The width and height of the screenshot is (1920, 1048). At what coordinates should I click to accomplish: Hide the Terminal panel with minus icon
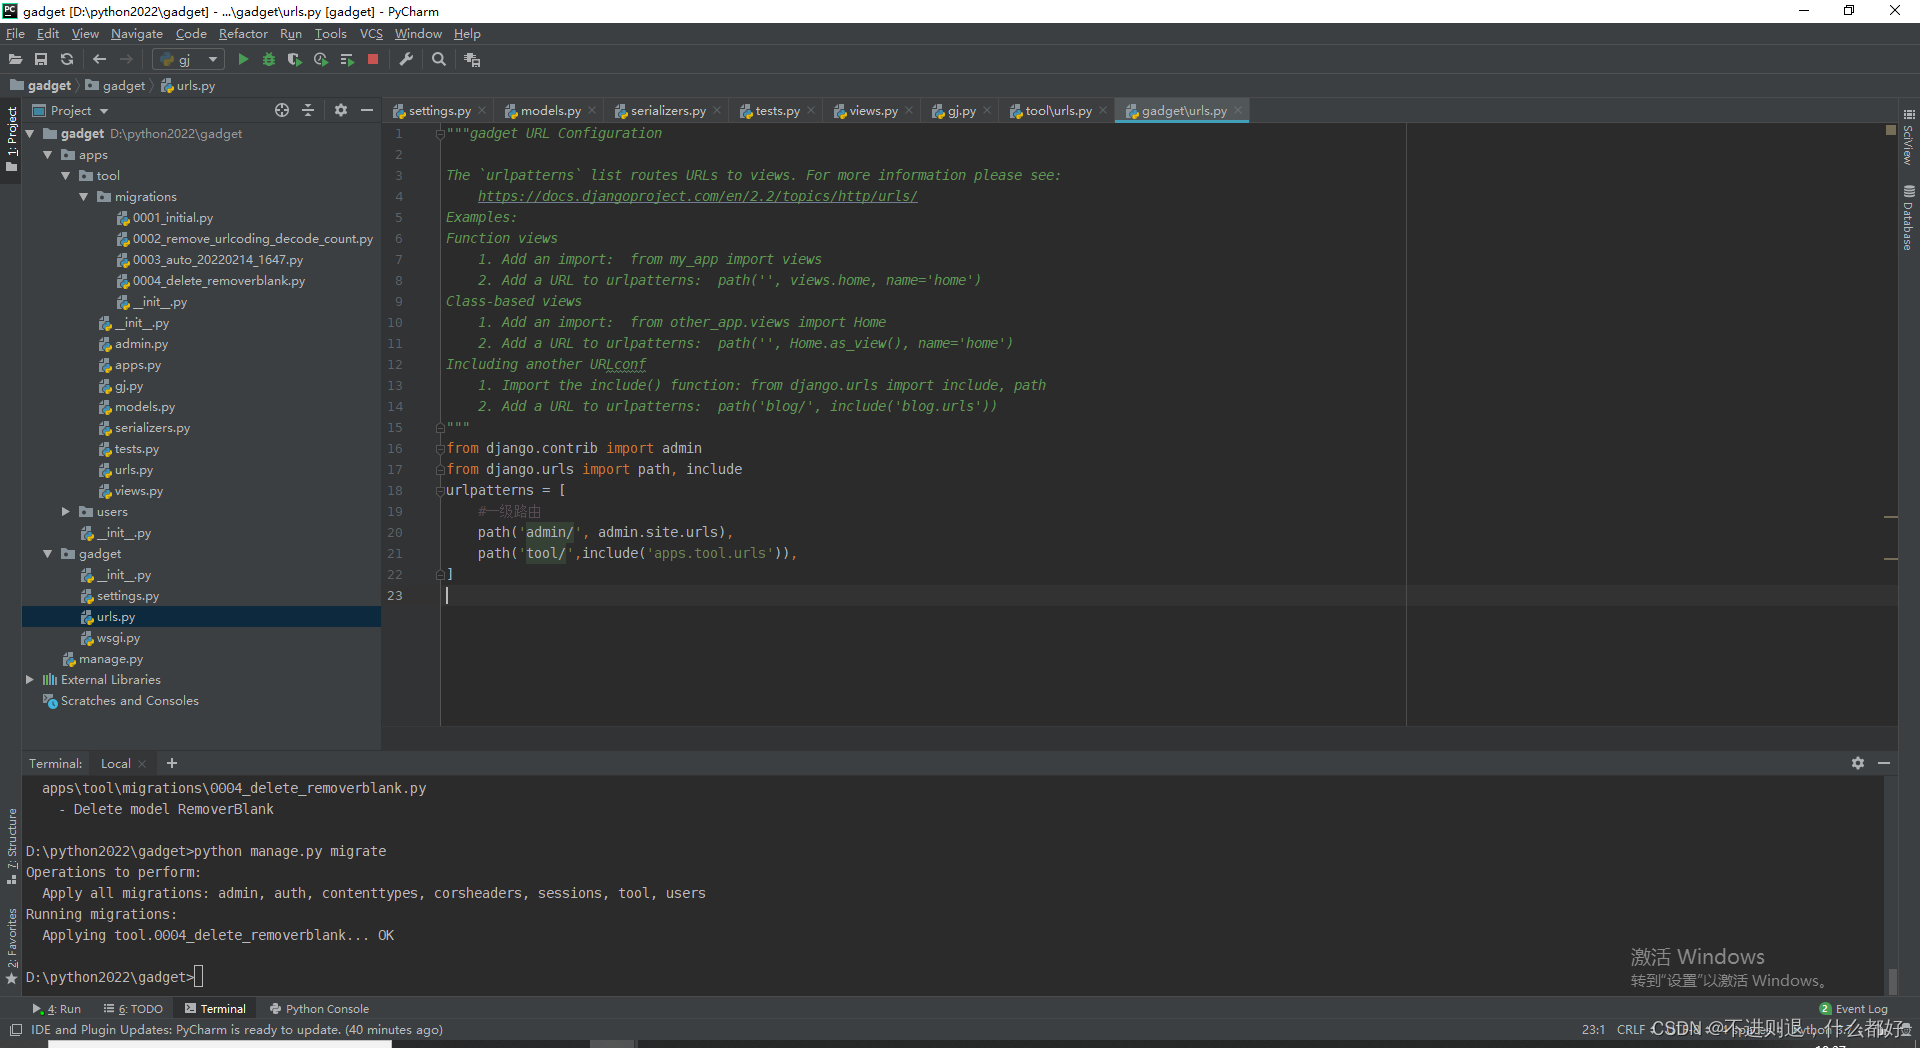[1884, 763]
